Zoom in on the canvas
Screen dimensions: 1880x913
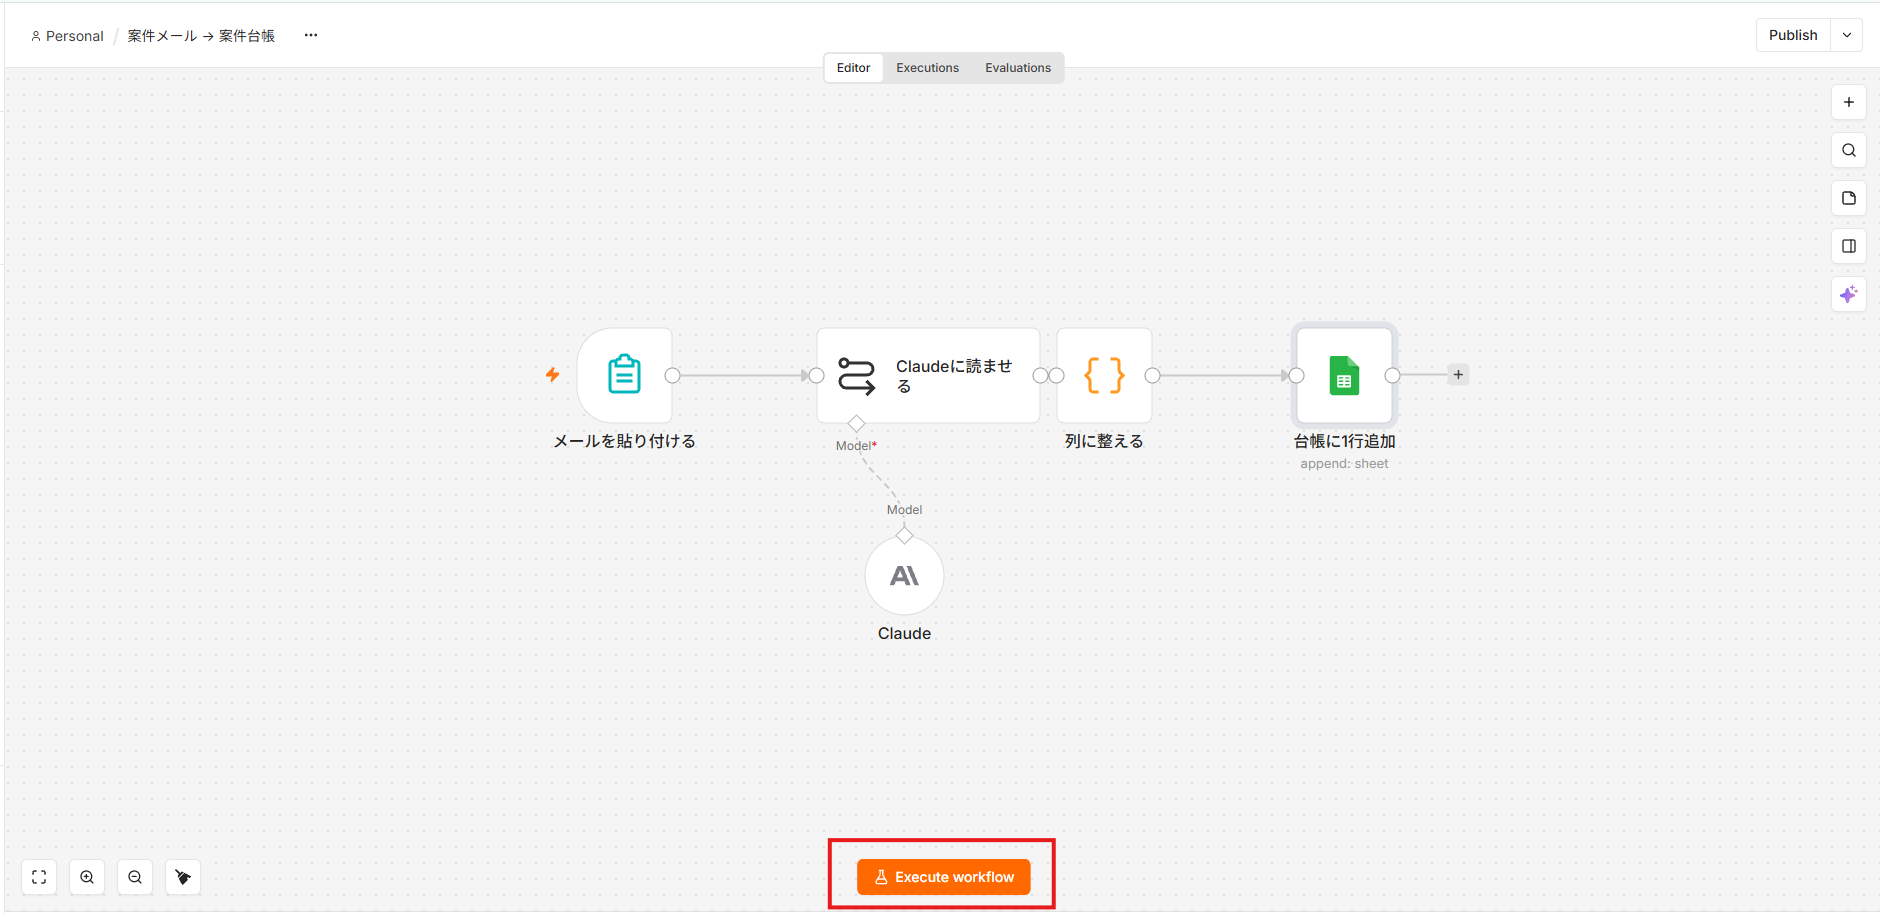pos(87,877)
